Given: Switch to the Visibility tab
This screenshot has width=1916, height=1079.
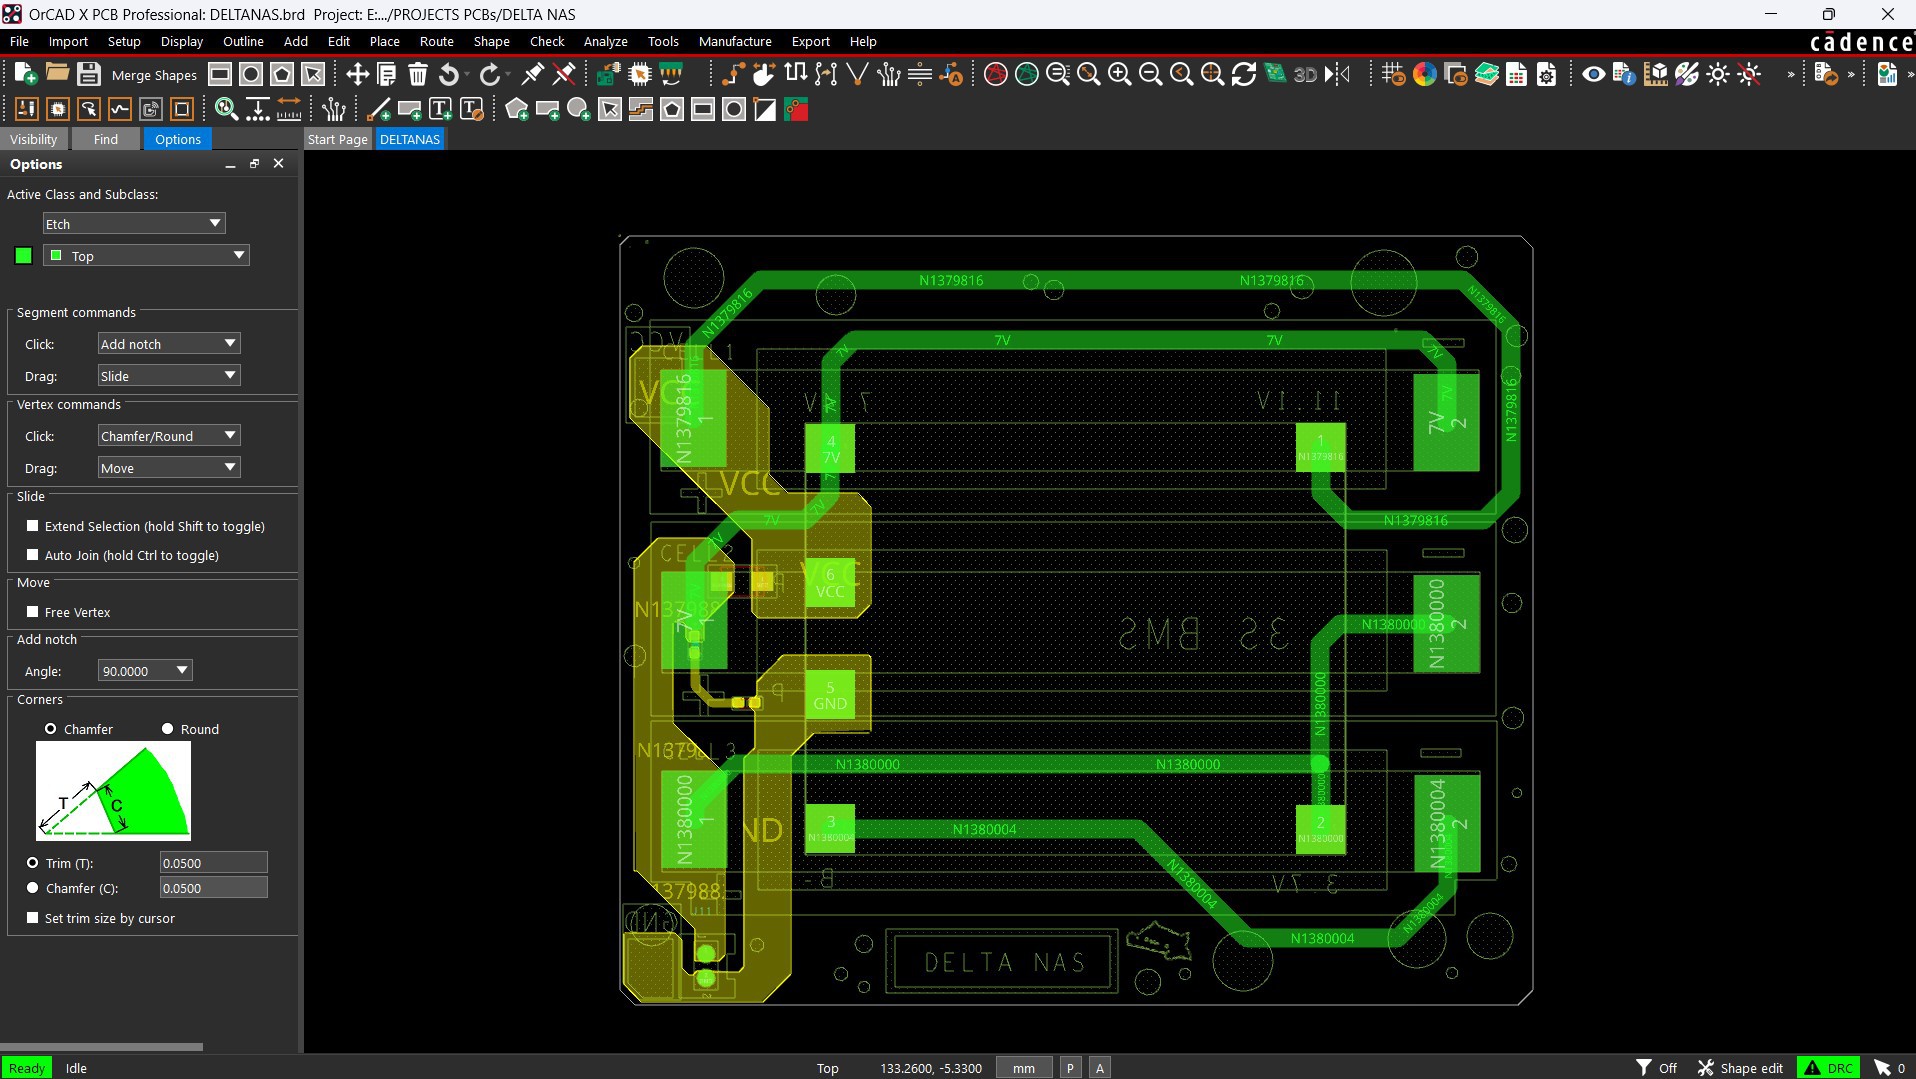Looking at the screenshot, I should tap(34, 139).
